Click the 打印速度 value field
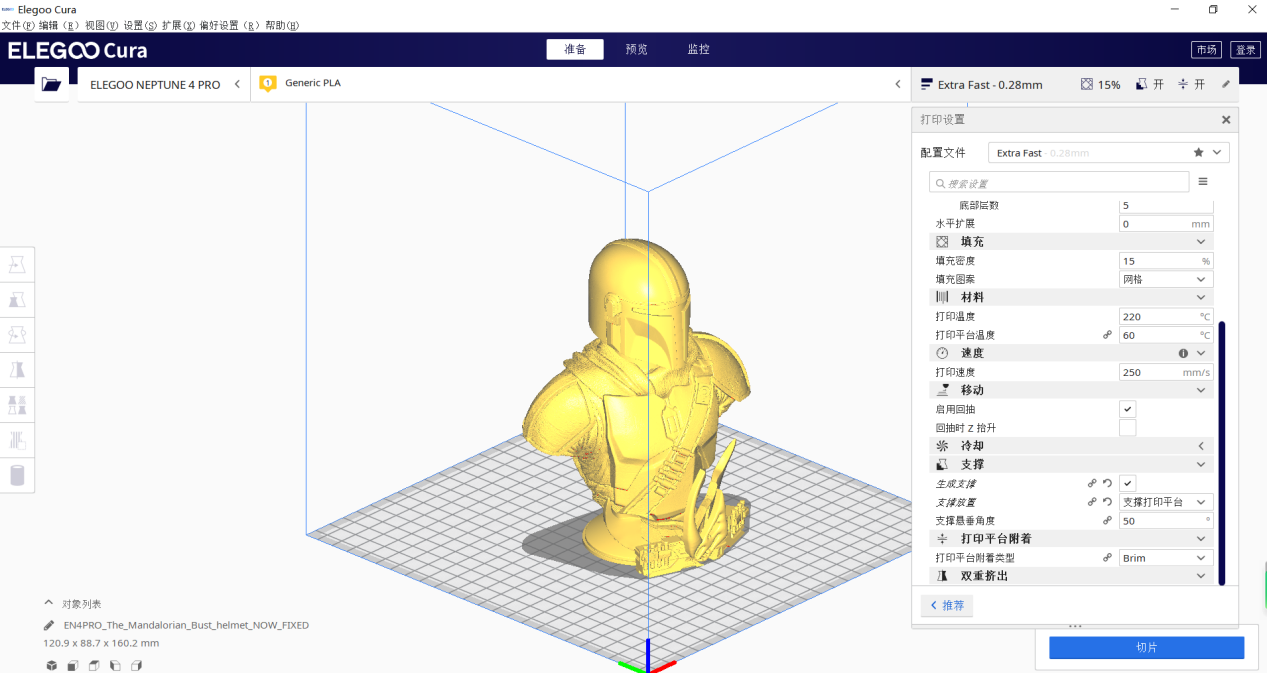Screen dimensions: 1267x673 pos(1166,372)
